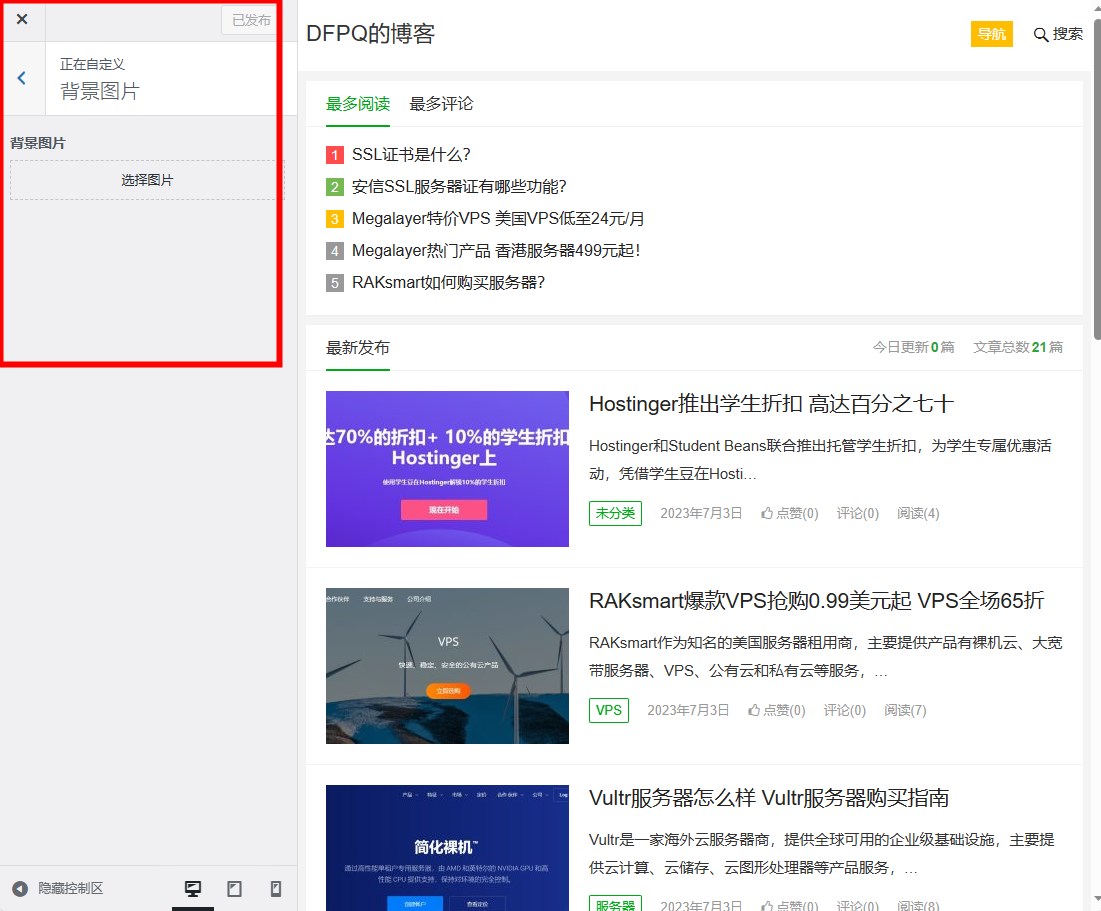Screen dimensions: 1101x911
Task: Click Hostinger post date 2023年7月3日
Action: point(701,513)
